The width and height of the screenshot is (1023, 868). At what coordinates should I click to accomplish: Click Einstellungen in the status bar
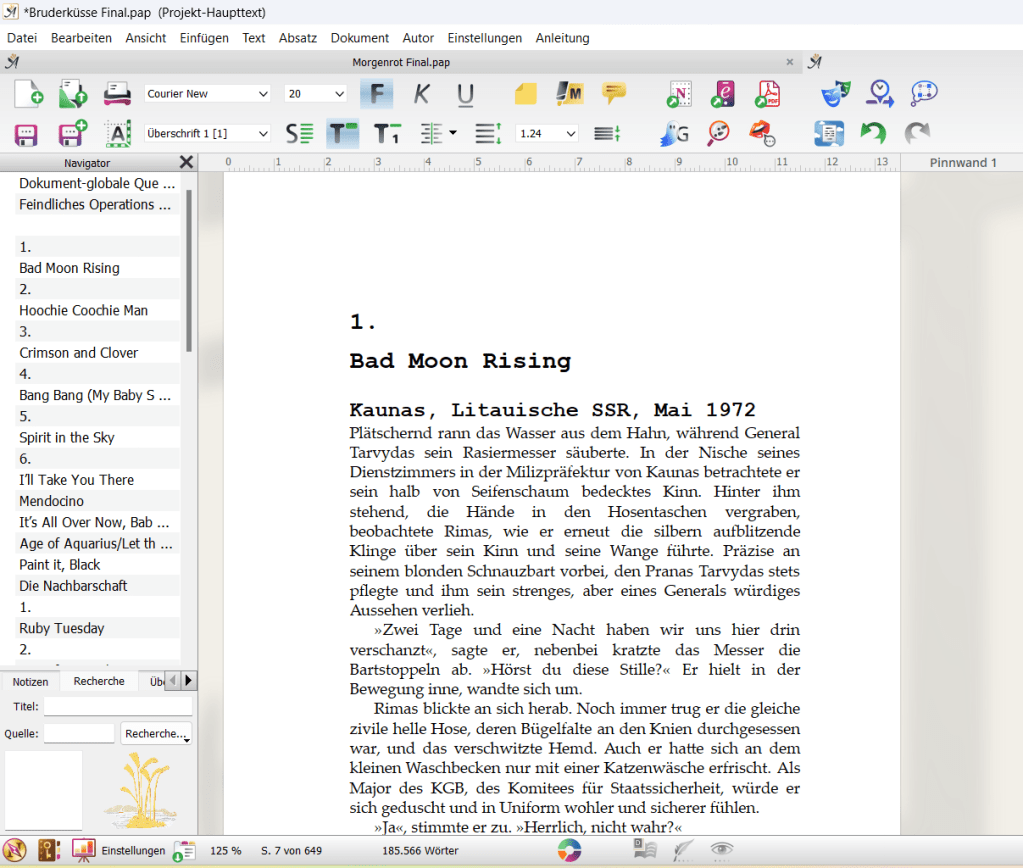(133, 851)
